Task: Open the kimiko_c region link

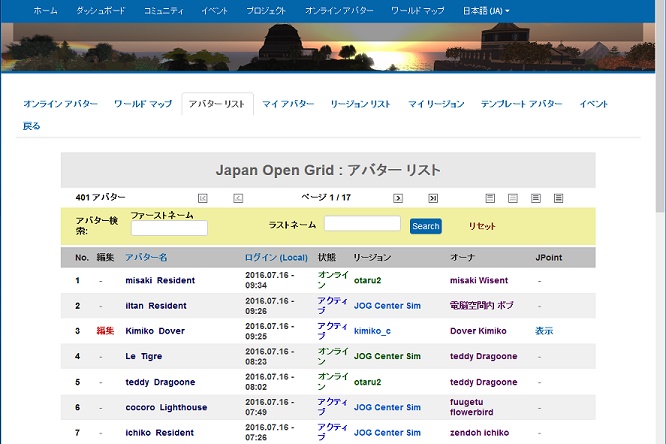Action: [x=372, y=331]
